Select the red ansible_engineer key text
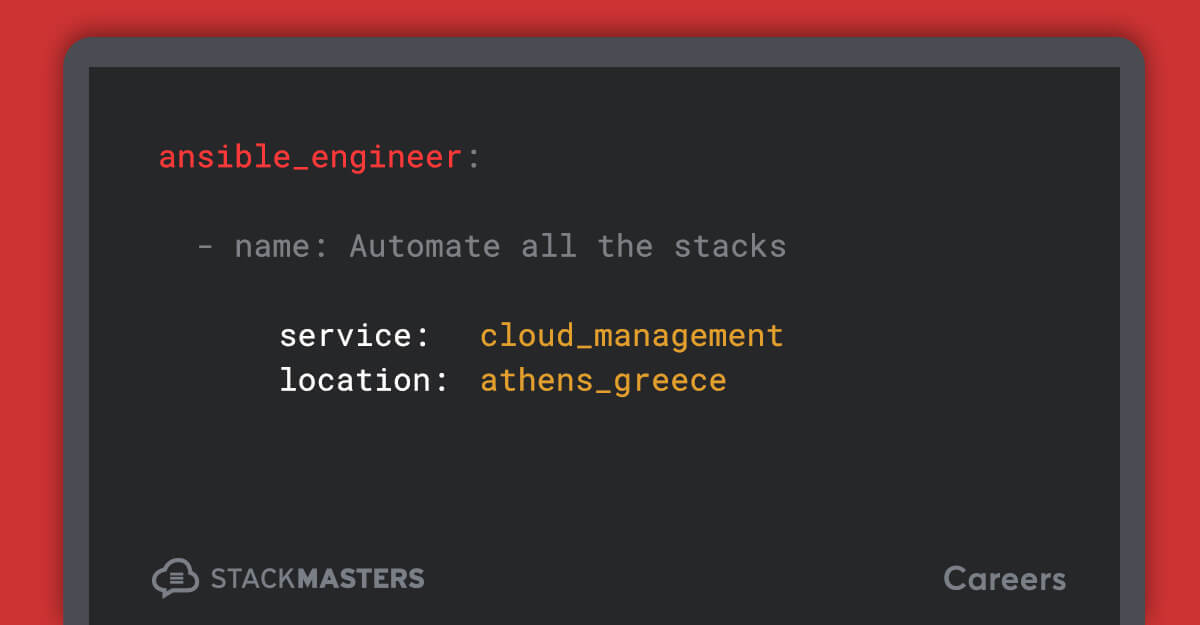The width and height of the screenshot is (1200, 625). 311,158
